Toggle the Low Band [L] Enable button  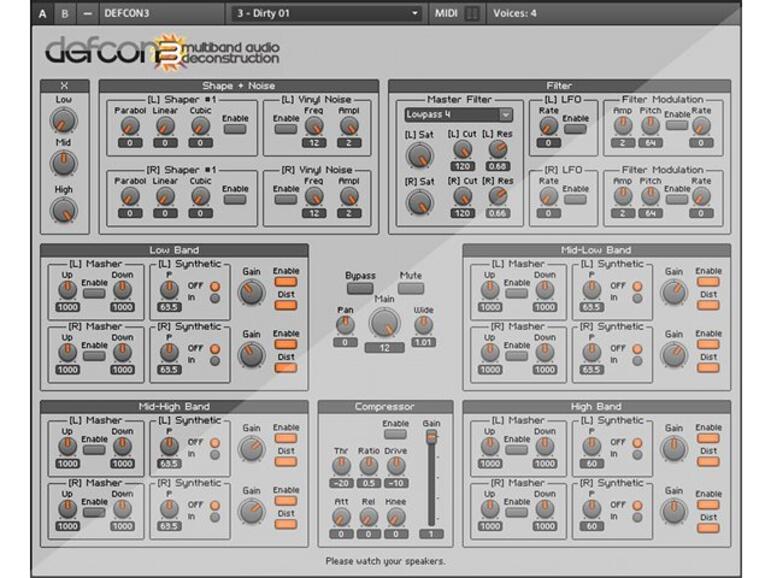pos(285,282)
